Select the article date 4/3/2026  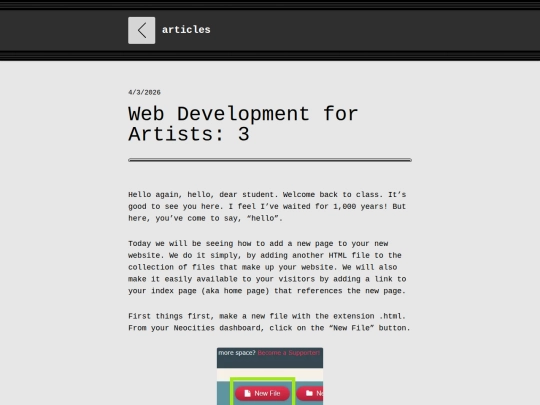coord(144,92)
